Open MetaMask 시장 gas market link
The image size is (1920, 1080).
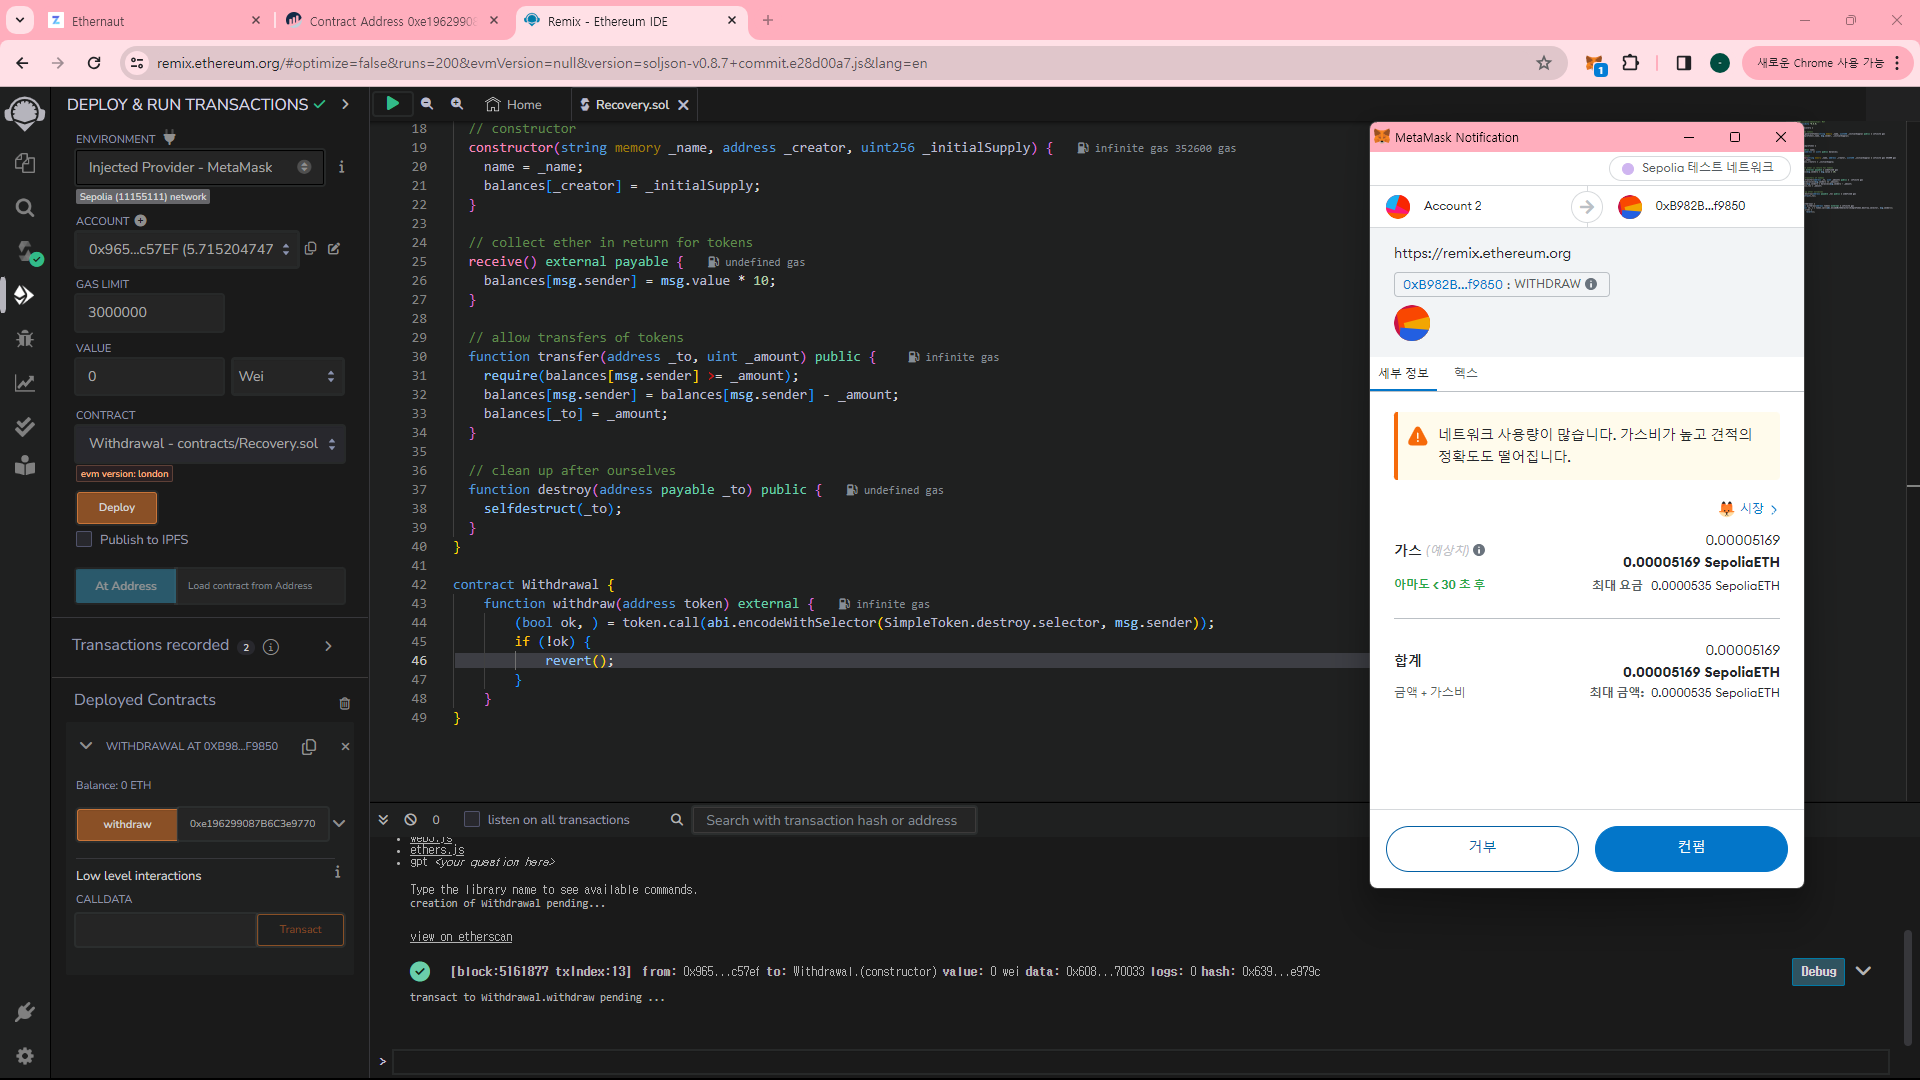click(1748, 508)
